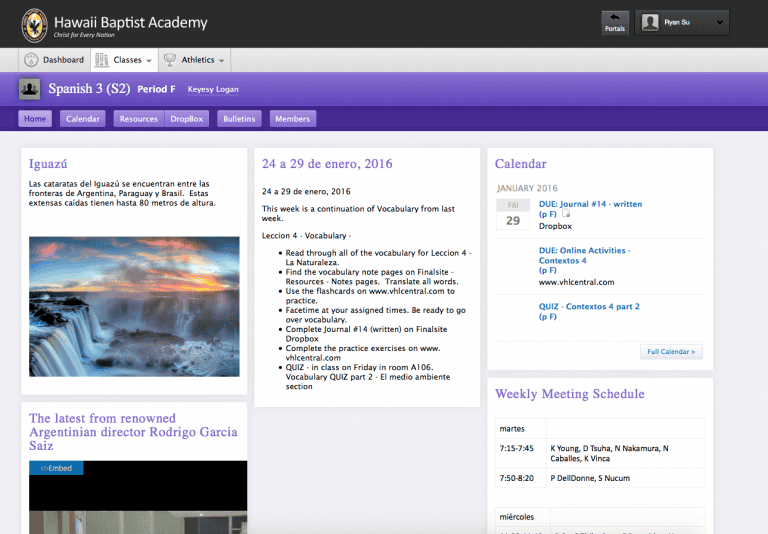This screenshot has height=534, width=768.
Task: Open the Bulletins tab
Action: point(239,119)
